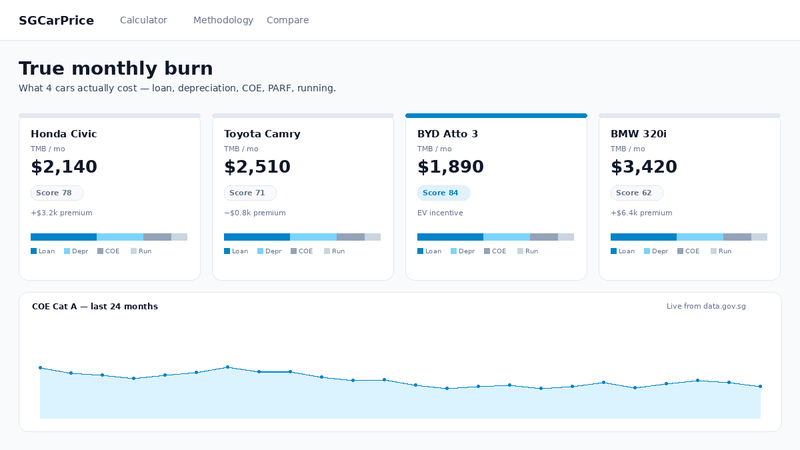
Task: Click Honda Civic Depr bar segment
Action: pos(120,237)
